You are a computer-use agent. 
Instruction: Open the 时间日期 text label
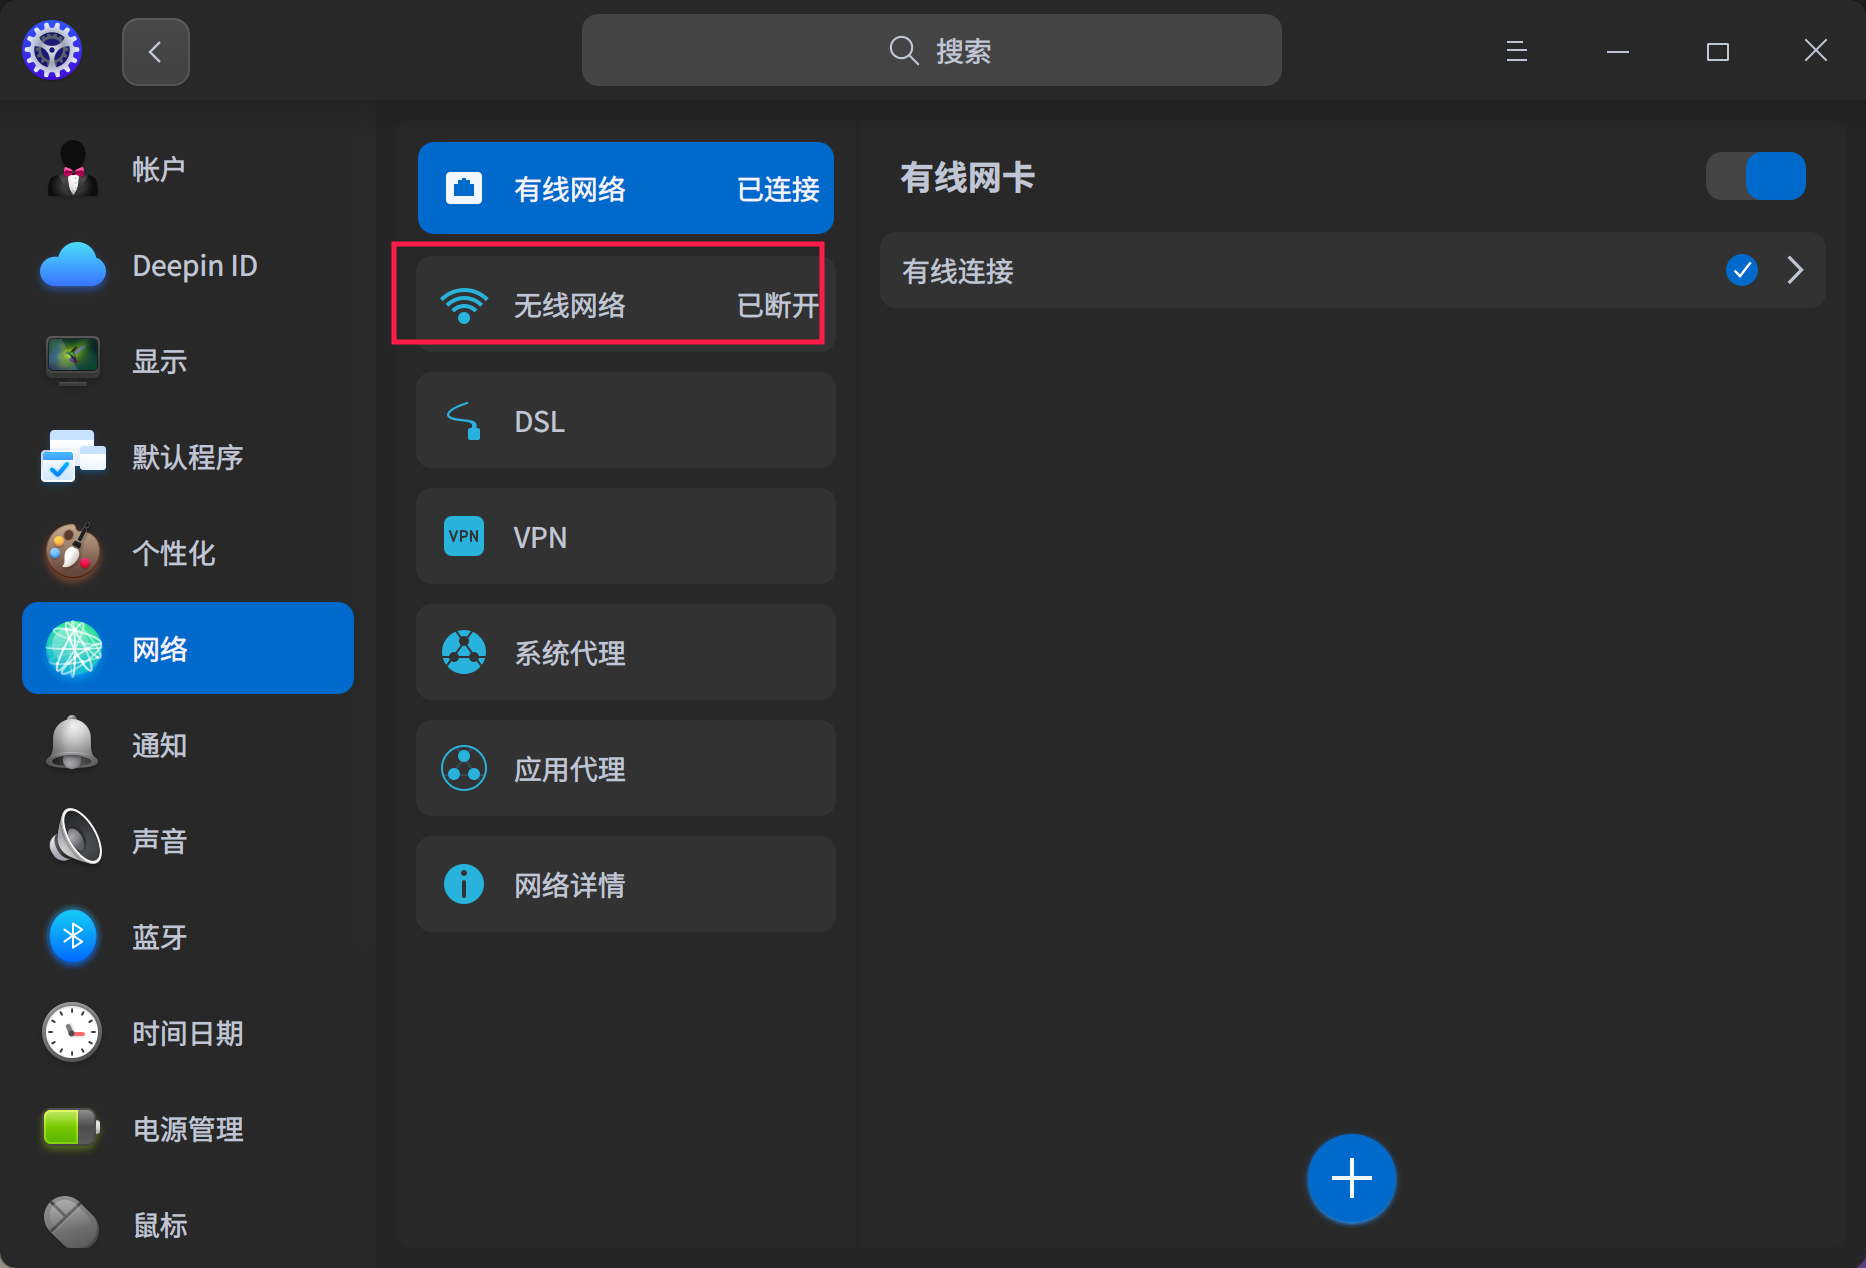188,1033
